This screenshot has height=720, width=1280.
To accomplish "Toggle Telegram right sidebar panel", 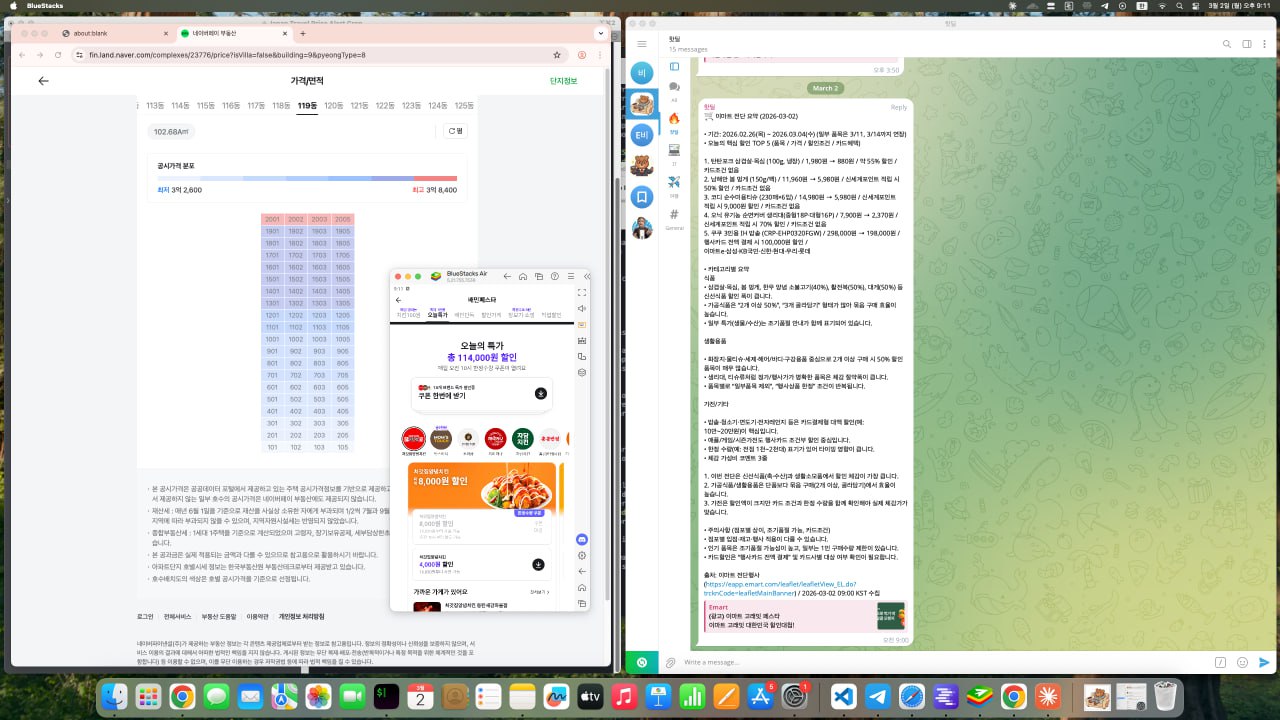I will pos(1247,44).
